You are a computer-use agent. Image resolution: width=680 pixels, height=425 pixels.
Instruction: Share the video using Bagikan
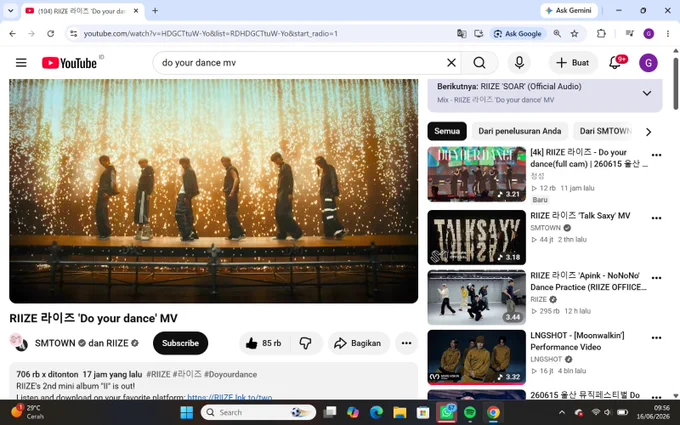click(358, 343)
